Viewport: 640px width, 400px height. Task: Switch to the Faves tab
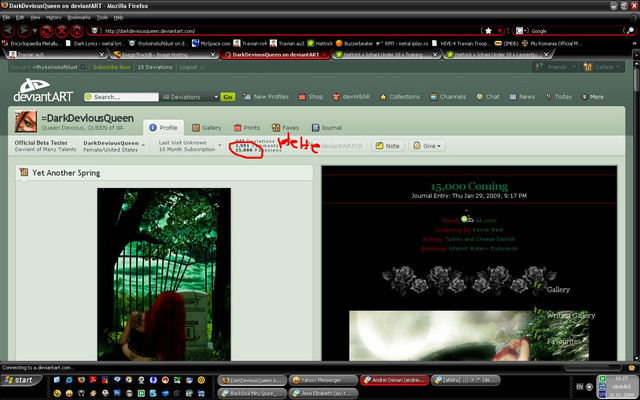click(285, 128)
